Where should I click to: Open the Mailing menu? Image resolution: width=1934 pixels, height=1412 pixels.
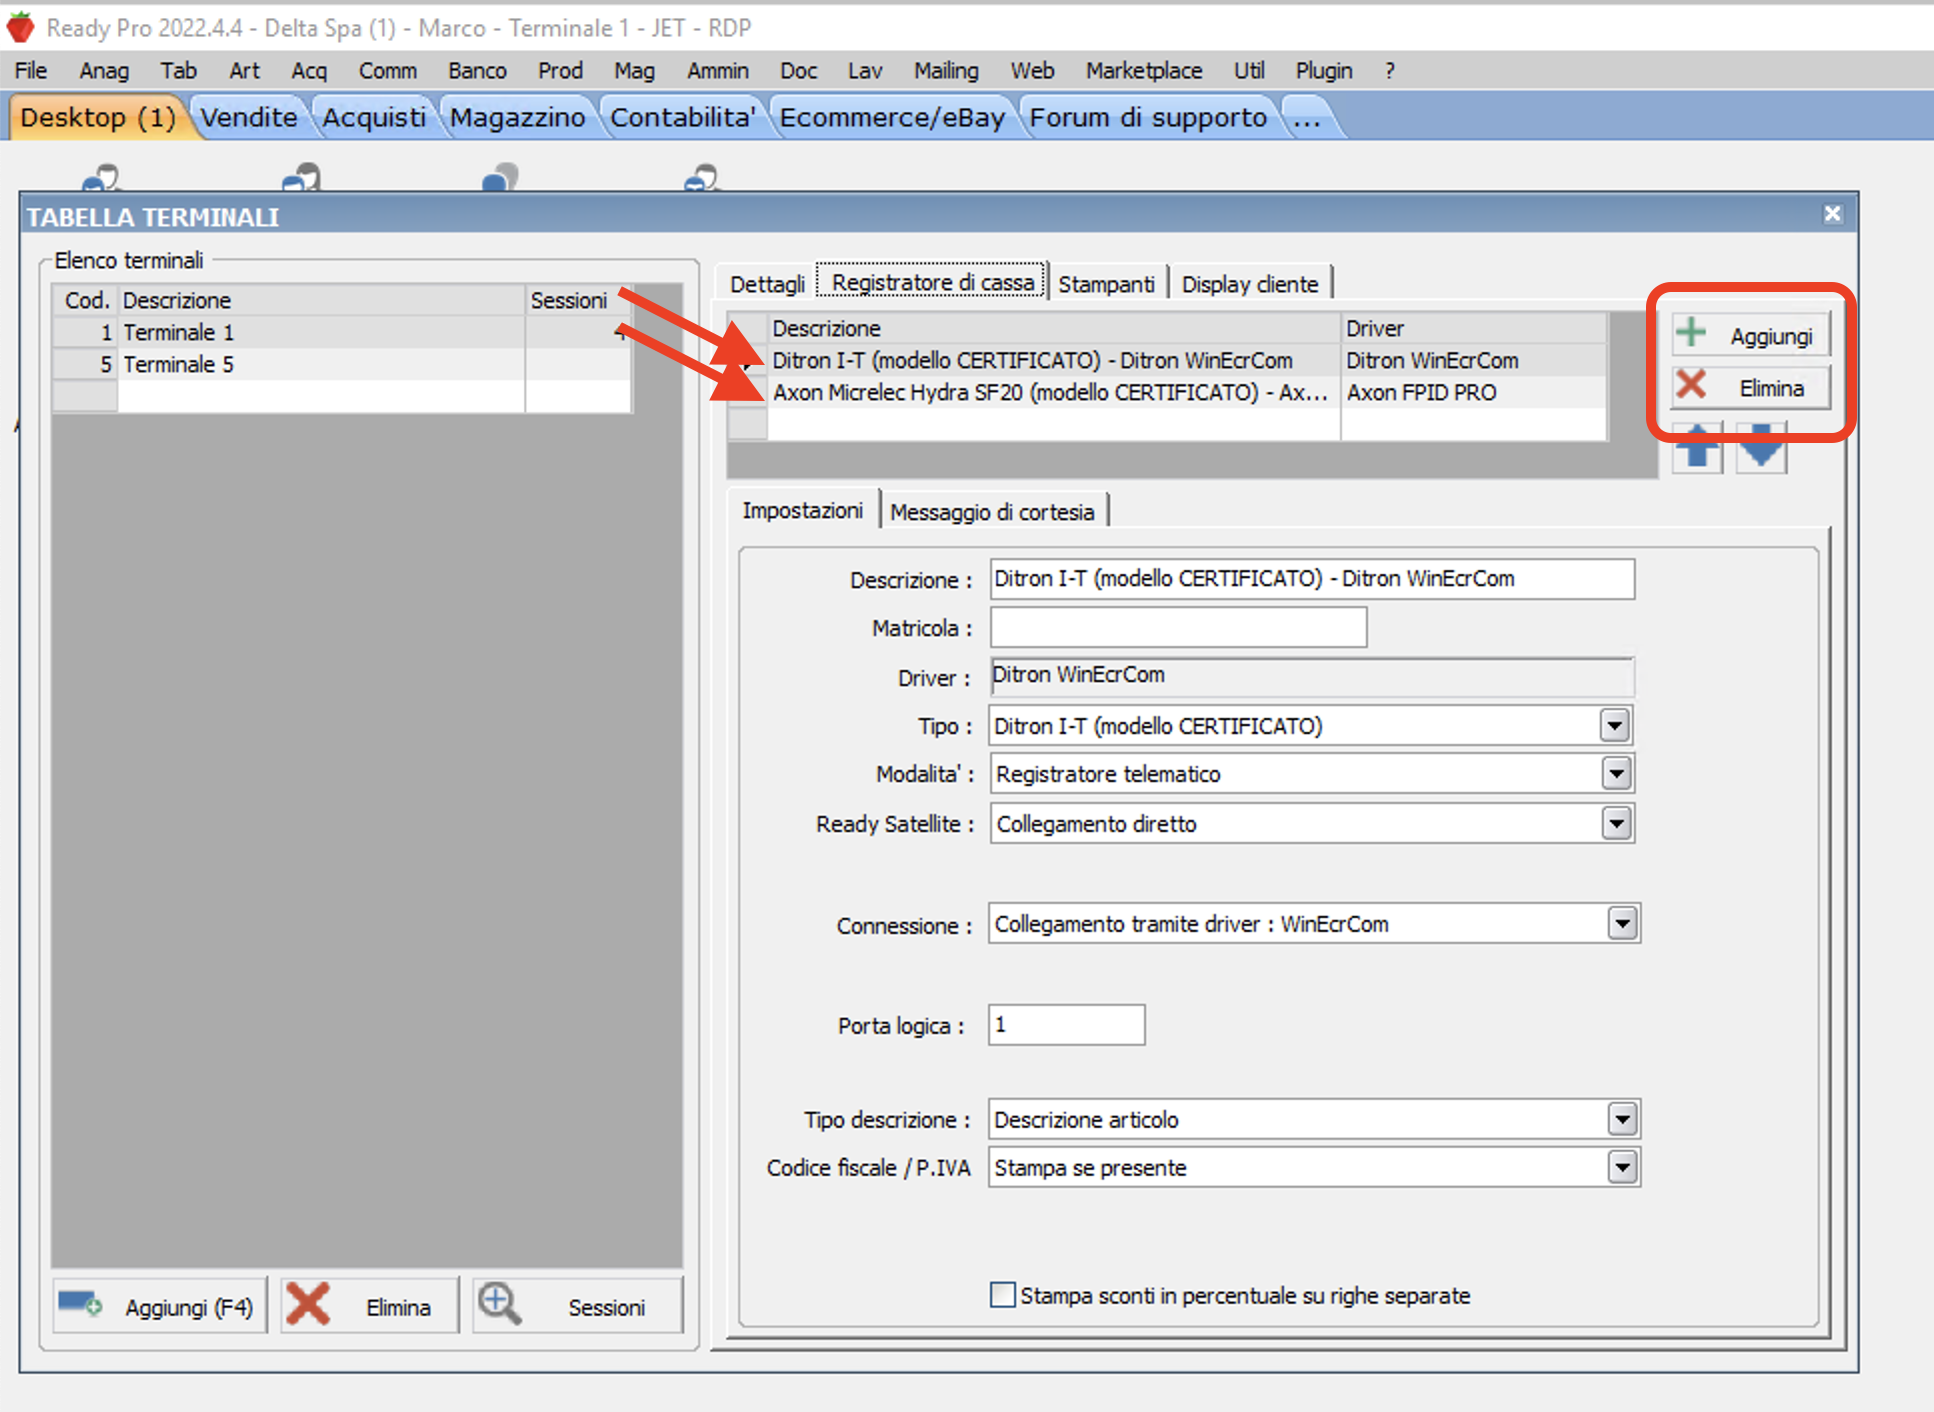946,70
